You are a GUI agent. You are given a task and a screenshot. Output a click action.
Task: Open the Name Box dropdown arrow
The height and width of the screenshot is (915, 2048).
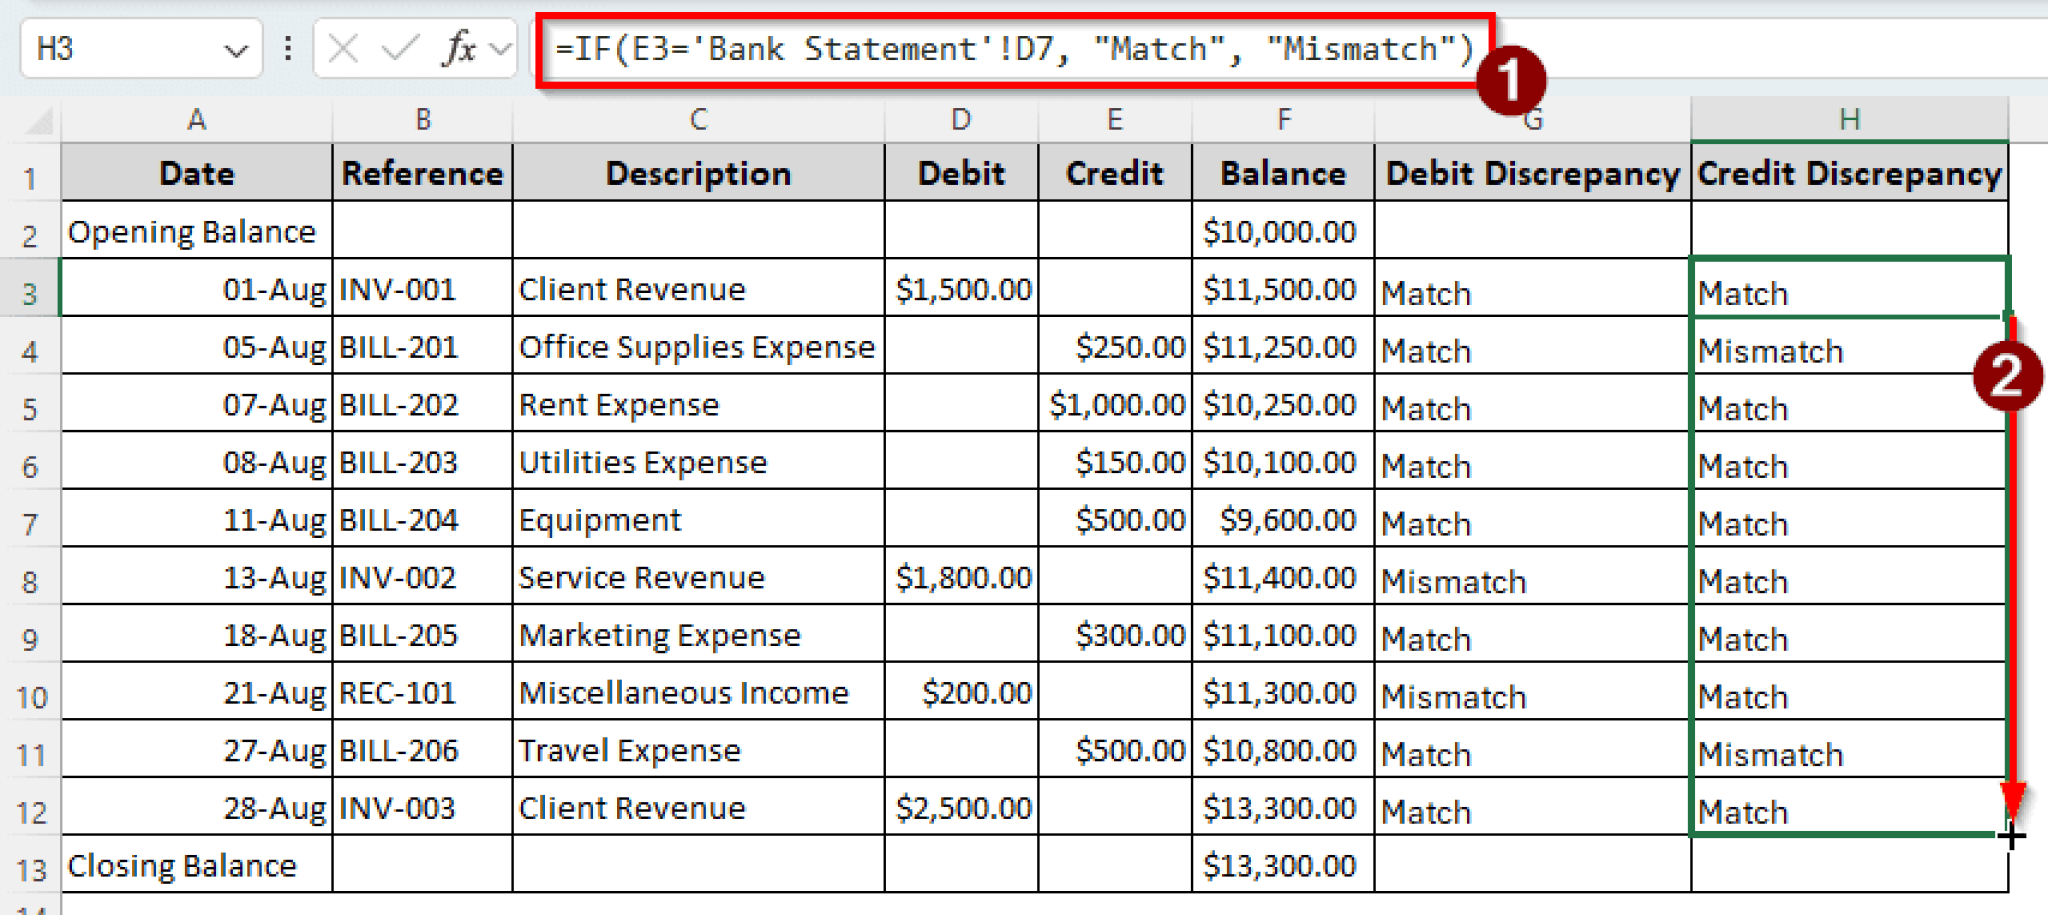238,47
